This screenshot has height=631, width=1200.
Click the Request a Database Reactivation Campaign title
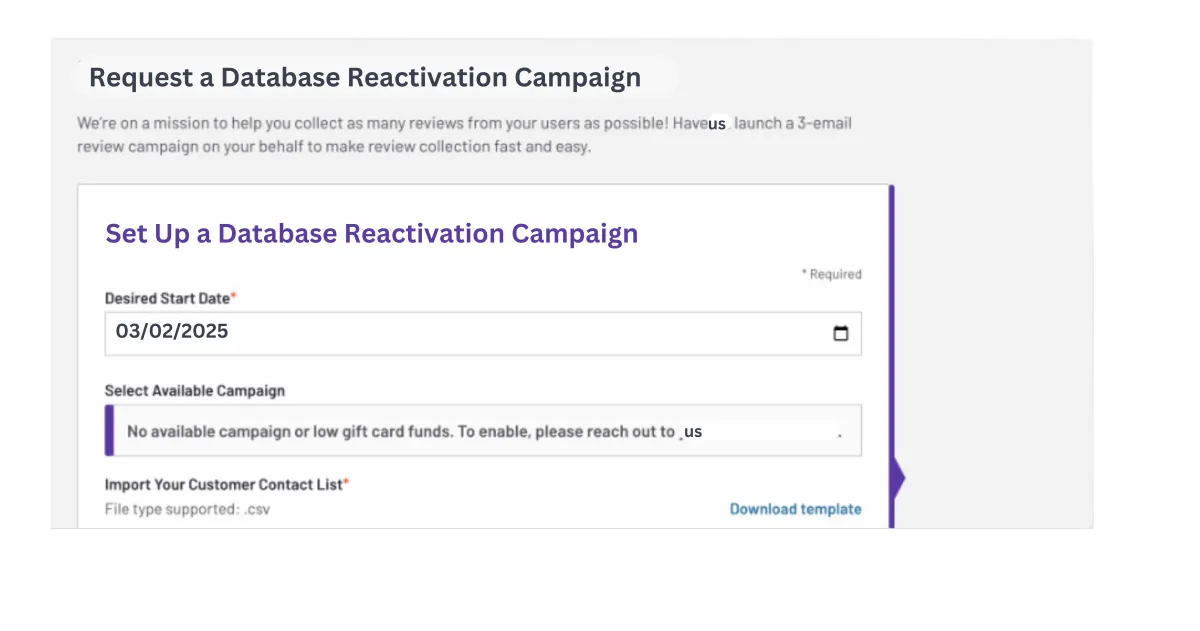(365, 77)
